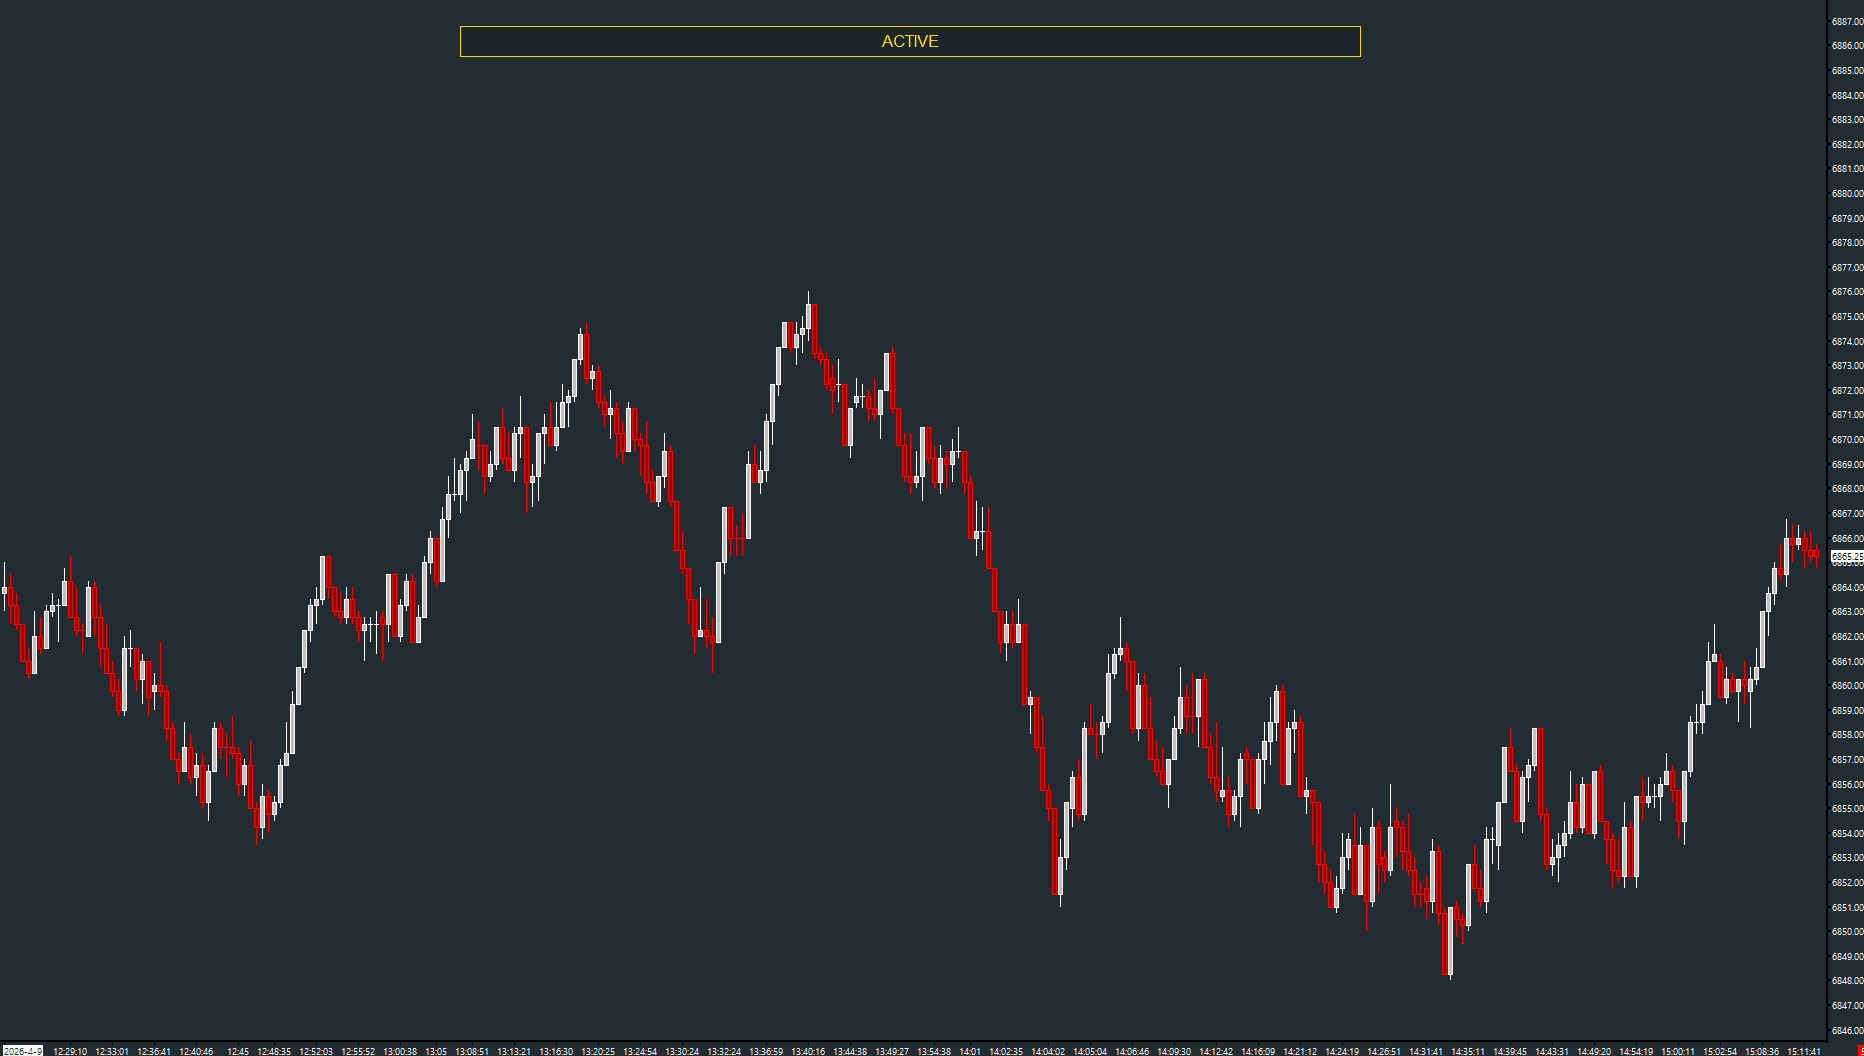Select the 12:45 time axis marker
This screenshot has width=1864, height=1056.
[x=238, y=1051]
